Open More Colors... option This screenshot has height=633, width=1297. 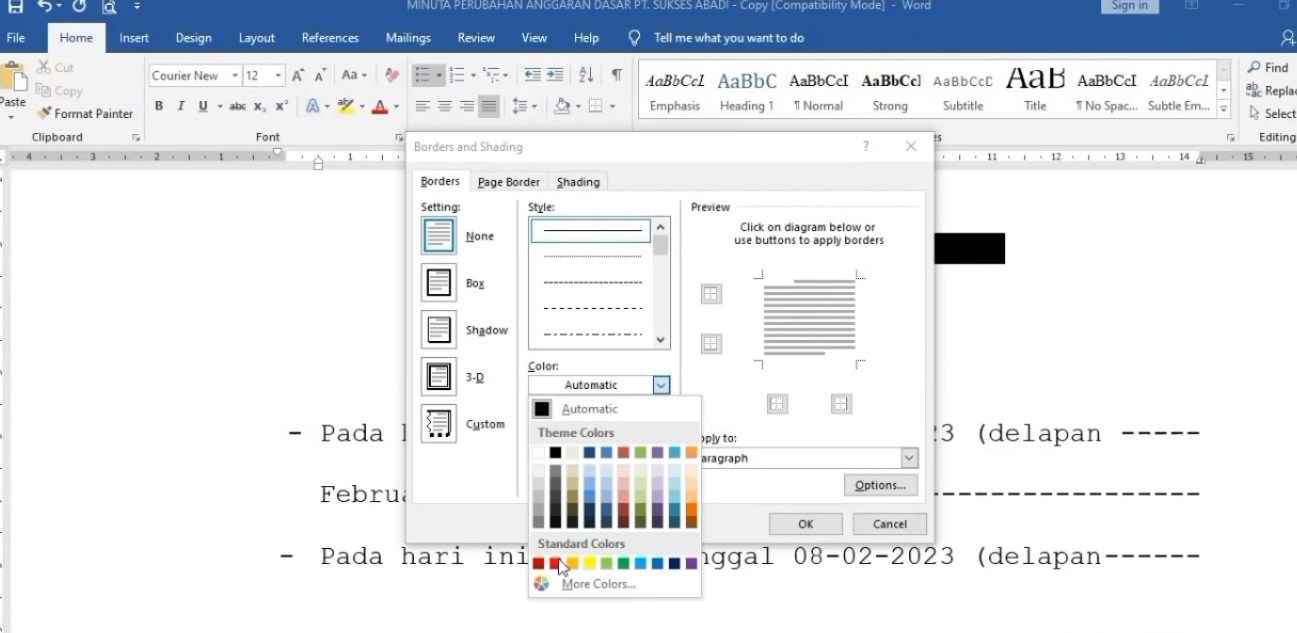coord(598,584)
